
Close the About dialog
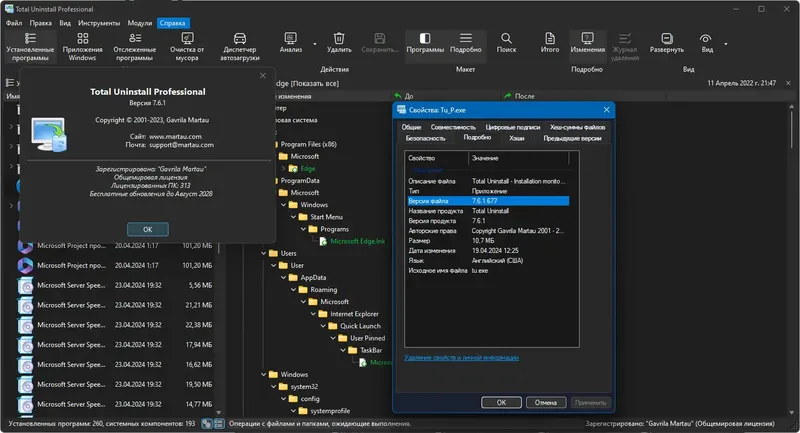pos(263,75)
